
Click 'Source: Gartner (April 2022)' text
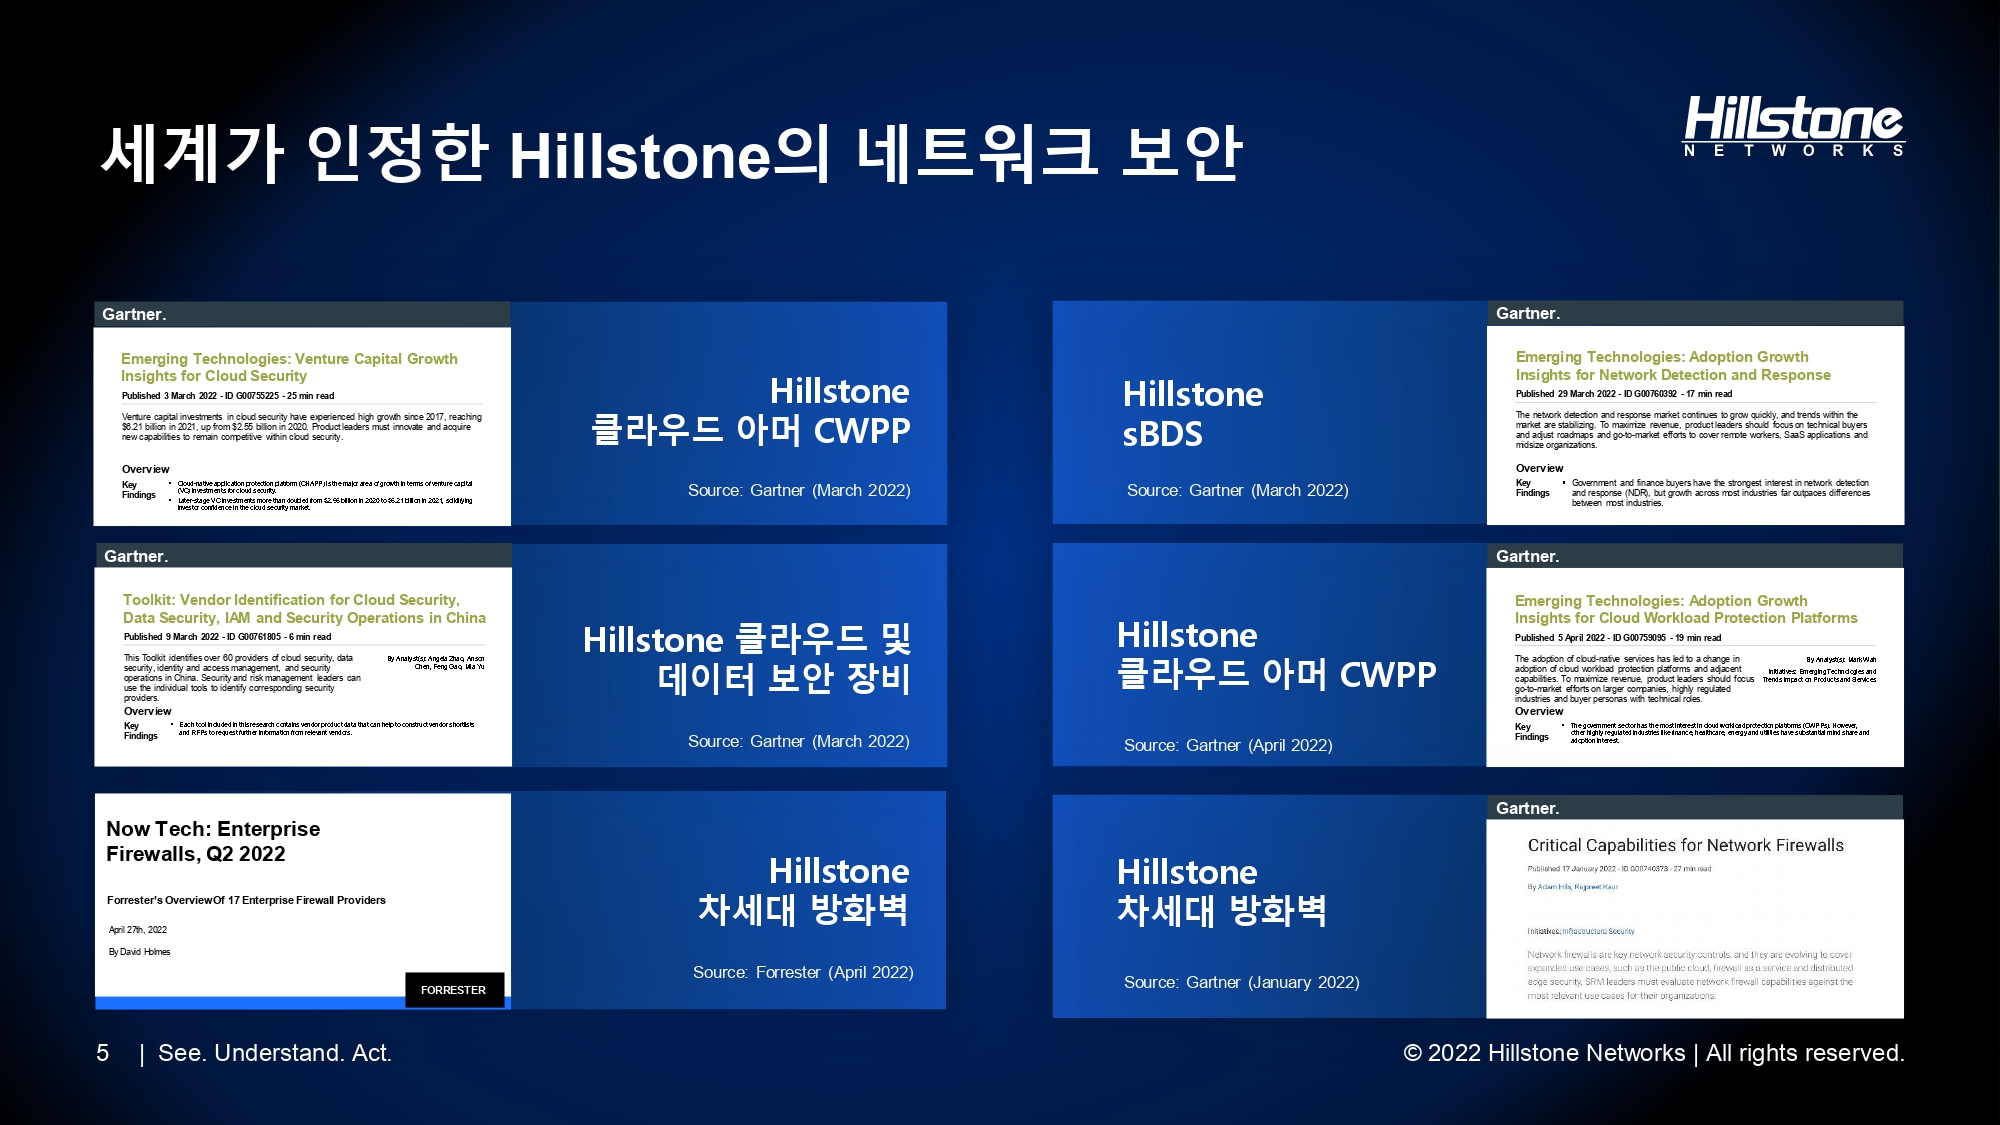coord(1228,745)
